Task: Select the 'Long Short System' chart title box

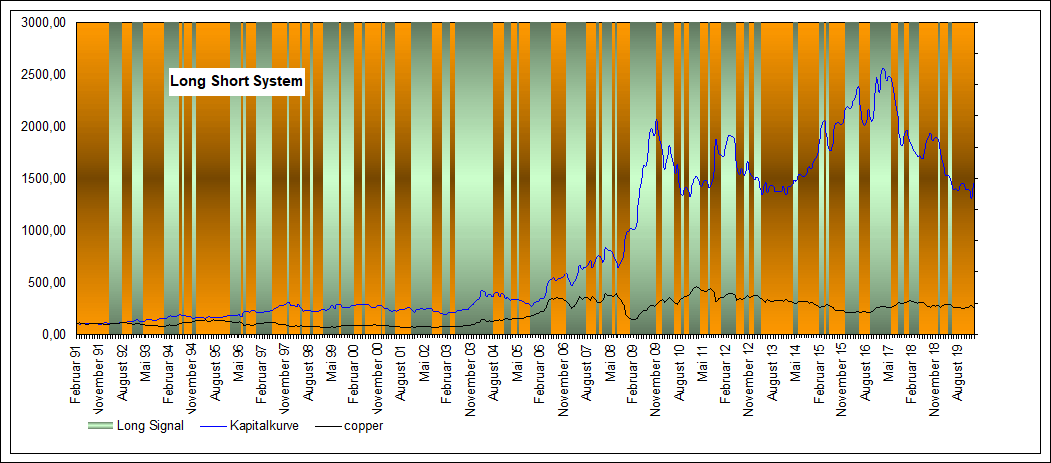Action: (236, 82)
